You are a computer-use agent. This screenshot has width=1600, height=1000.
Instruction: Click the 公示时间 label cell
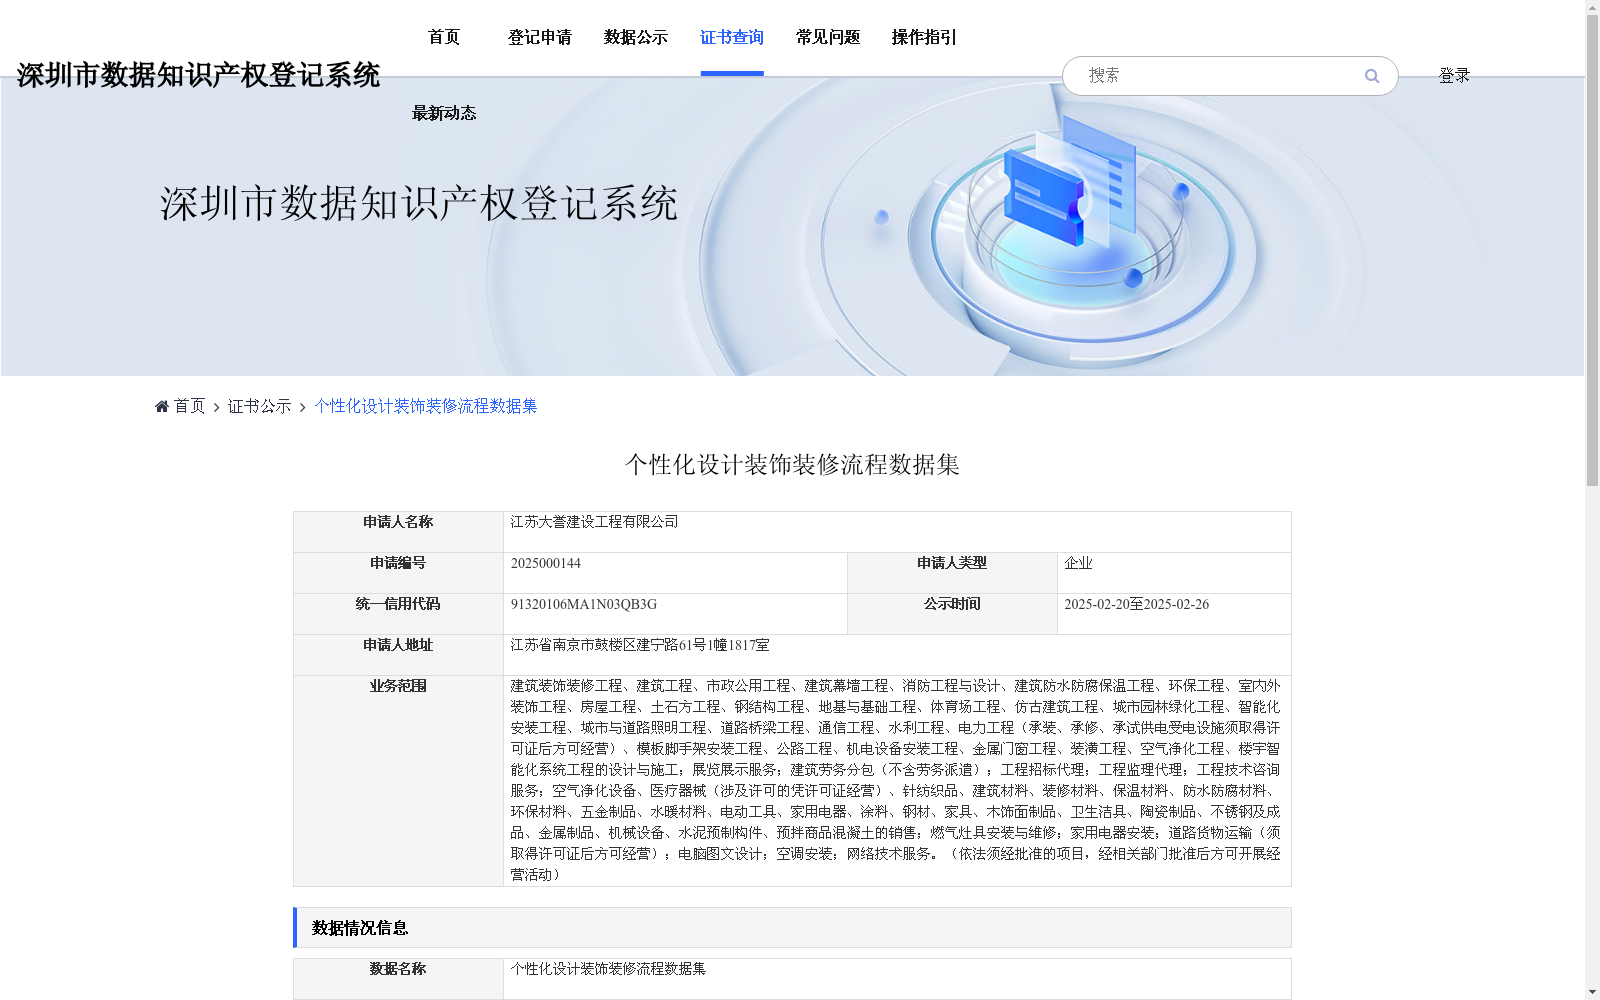pos(952,614)
